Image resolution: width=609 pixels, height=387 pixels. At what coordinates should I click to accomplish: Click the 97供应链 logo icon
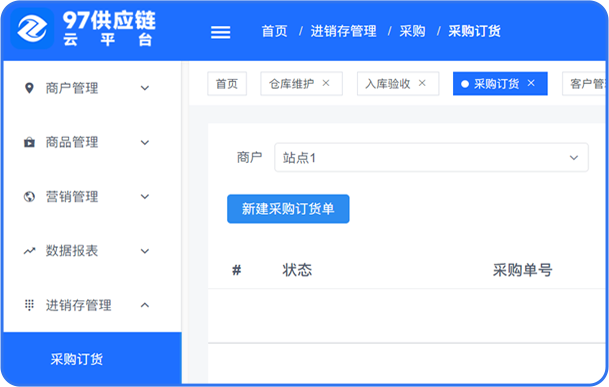coord(32,28)
